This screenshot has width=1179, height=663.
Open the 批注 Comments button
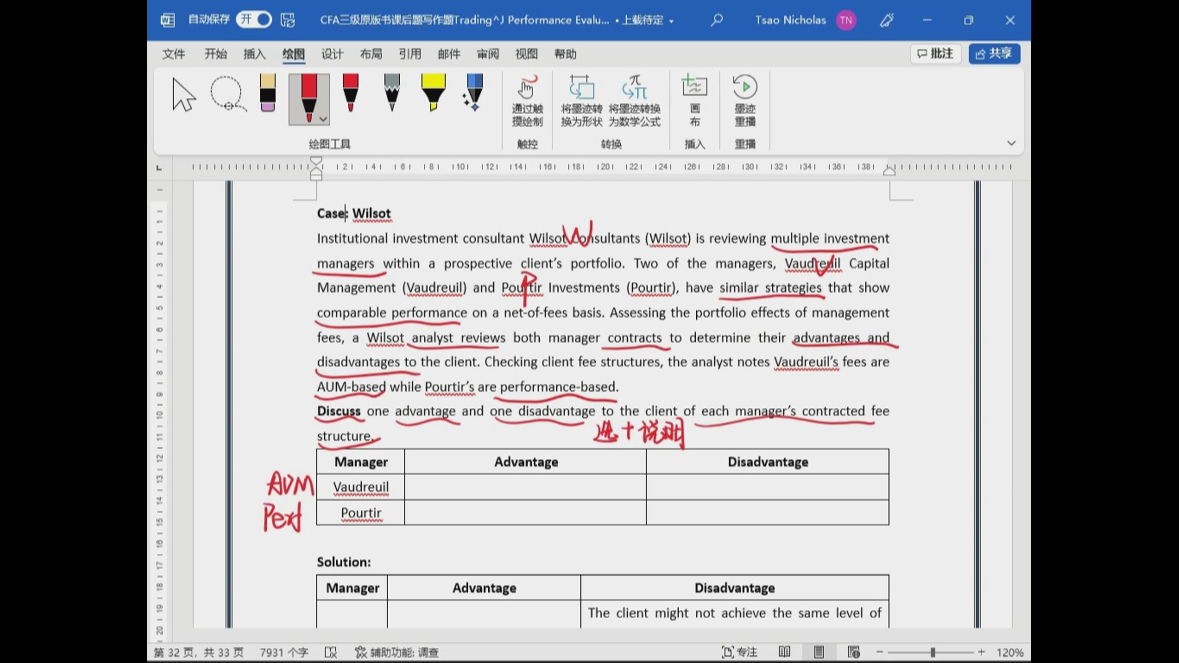[x=935, y=54]
